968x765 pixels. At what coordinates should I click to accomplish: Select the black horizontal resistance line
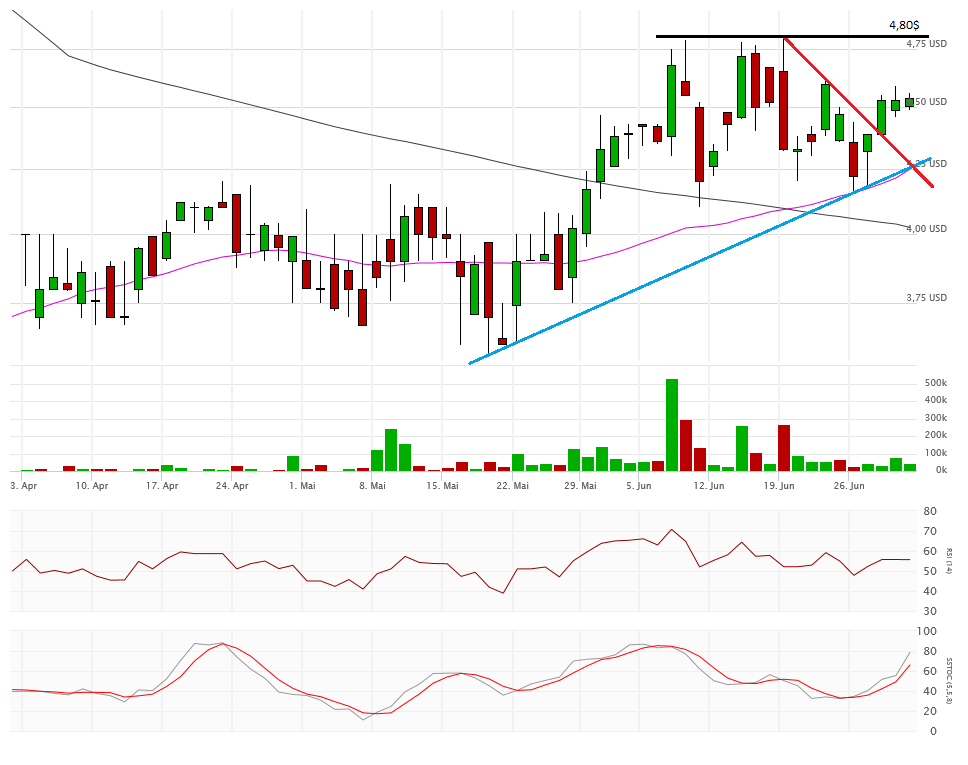(720, 37)
